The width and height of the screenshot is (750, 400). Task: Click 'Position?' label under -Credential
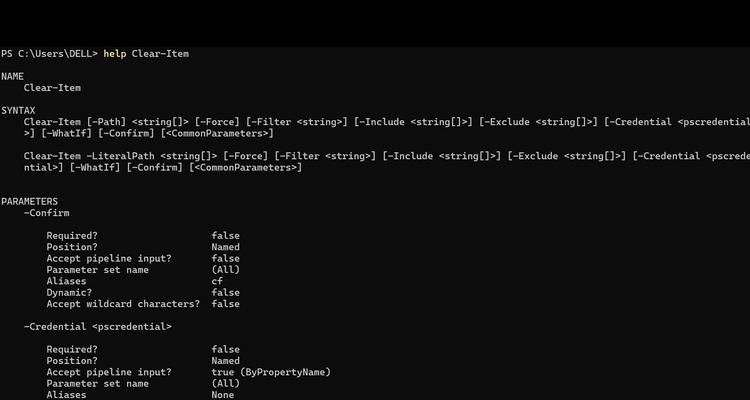72,361
